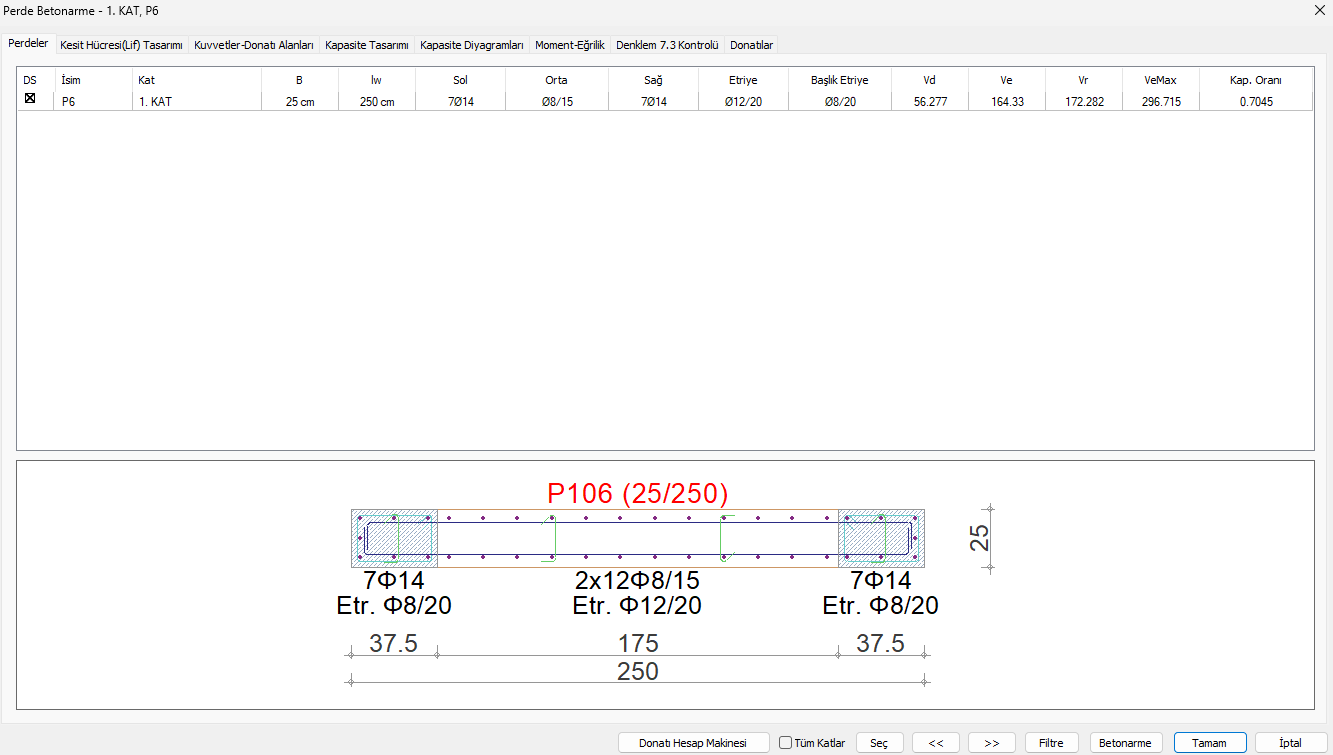Cancel the dialog with İptal
The image size is (1333, 755).
1291,743
